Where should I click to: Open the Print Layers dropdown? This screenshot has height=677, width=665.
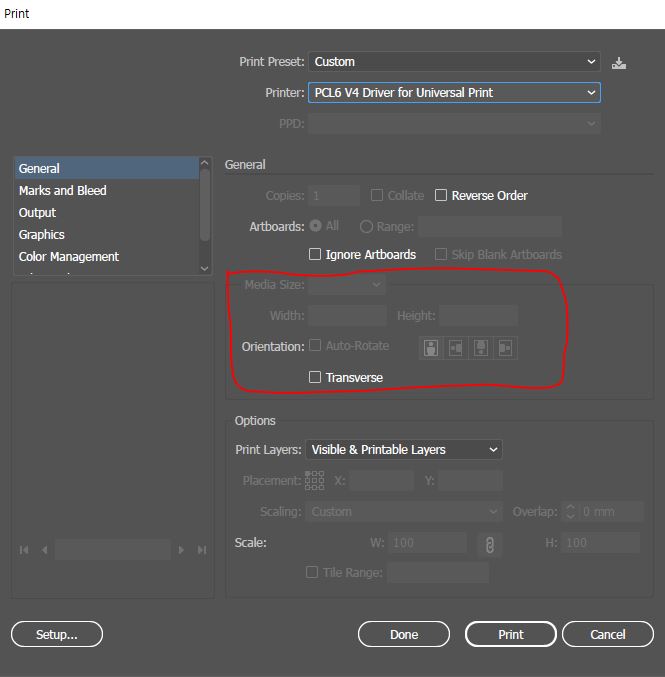click(x=404, y=449)
